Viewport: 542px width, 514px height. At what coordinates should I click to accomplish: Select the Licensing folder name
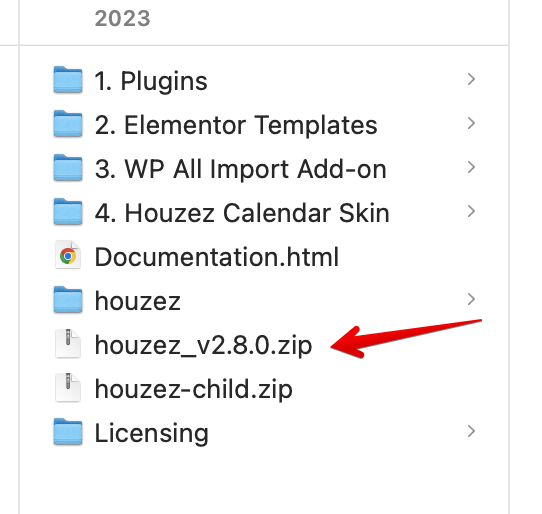pos(151,433)
